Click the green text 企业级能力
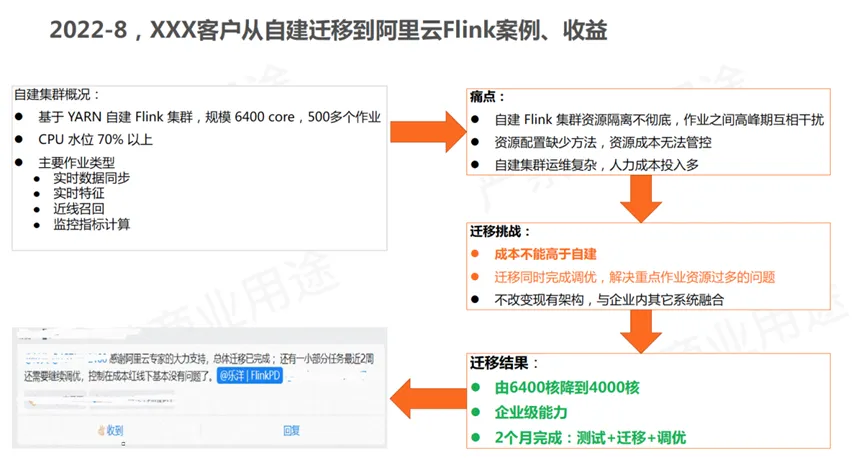The image size is (864, 468). point(531,412)
